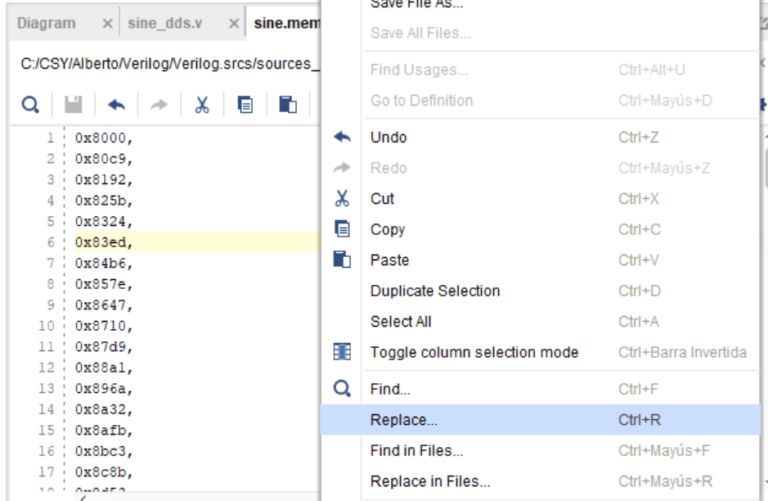Open Replace in Files... from context menu

point(430,481)
